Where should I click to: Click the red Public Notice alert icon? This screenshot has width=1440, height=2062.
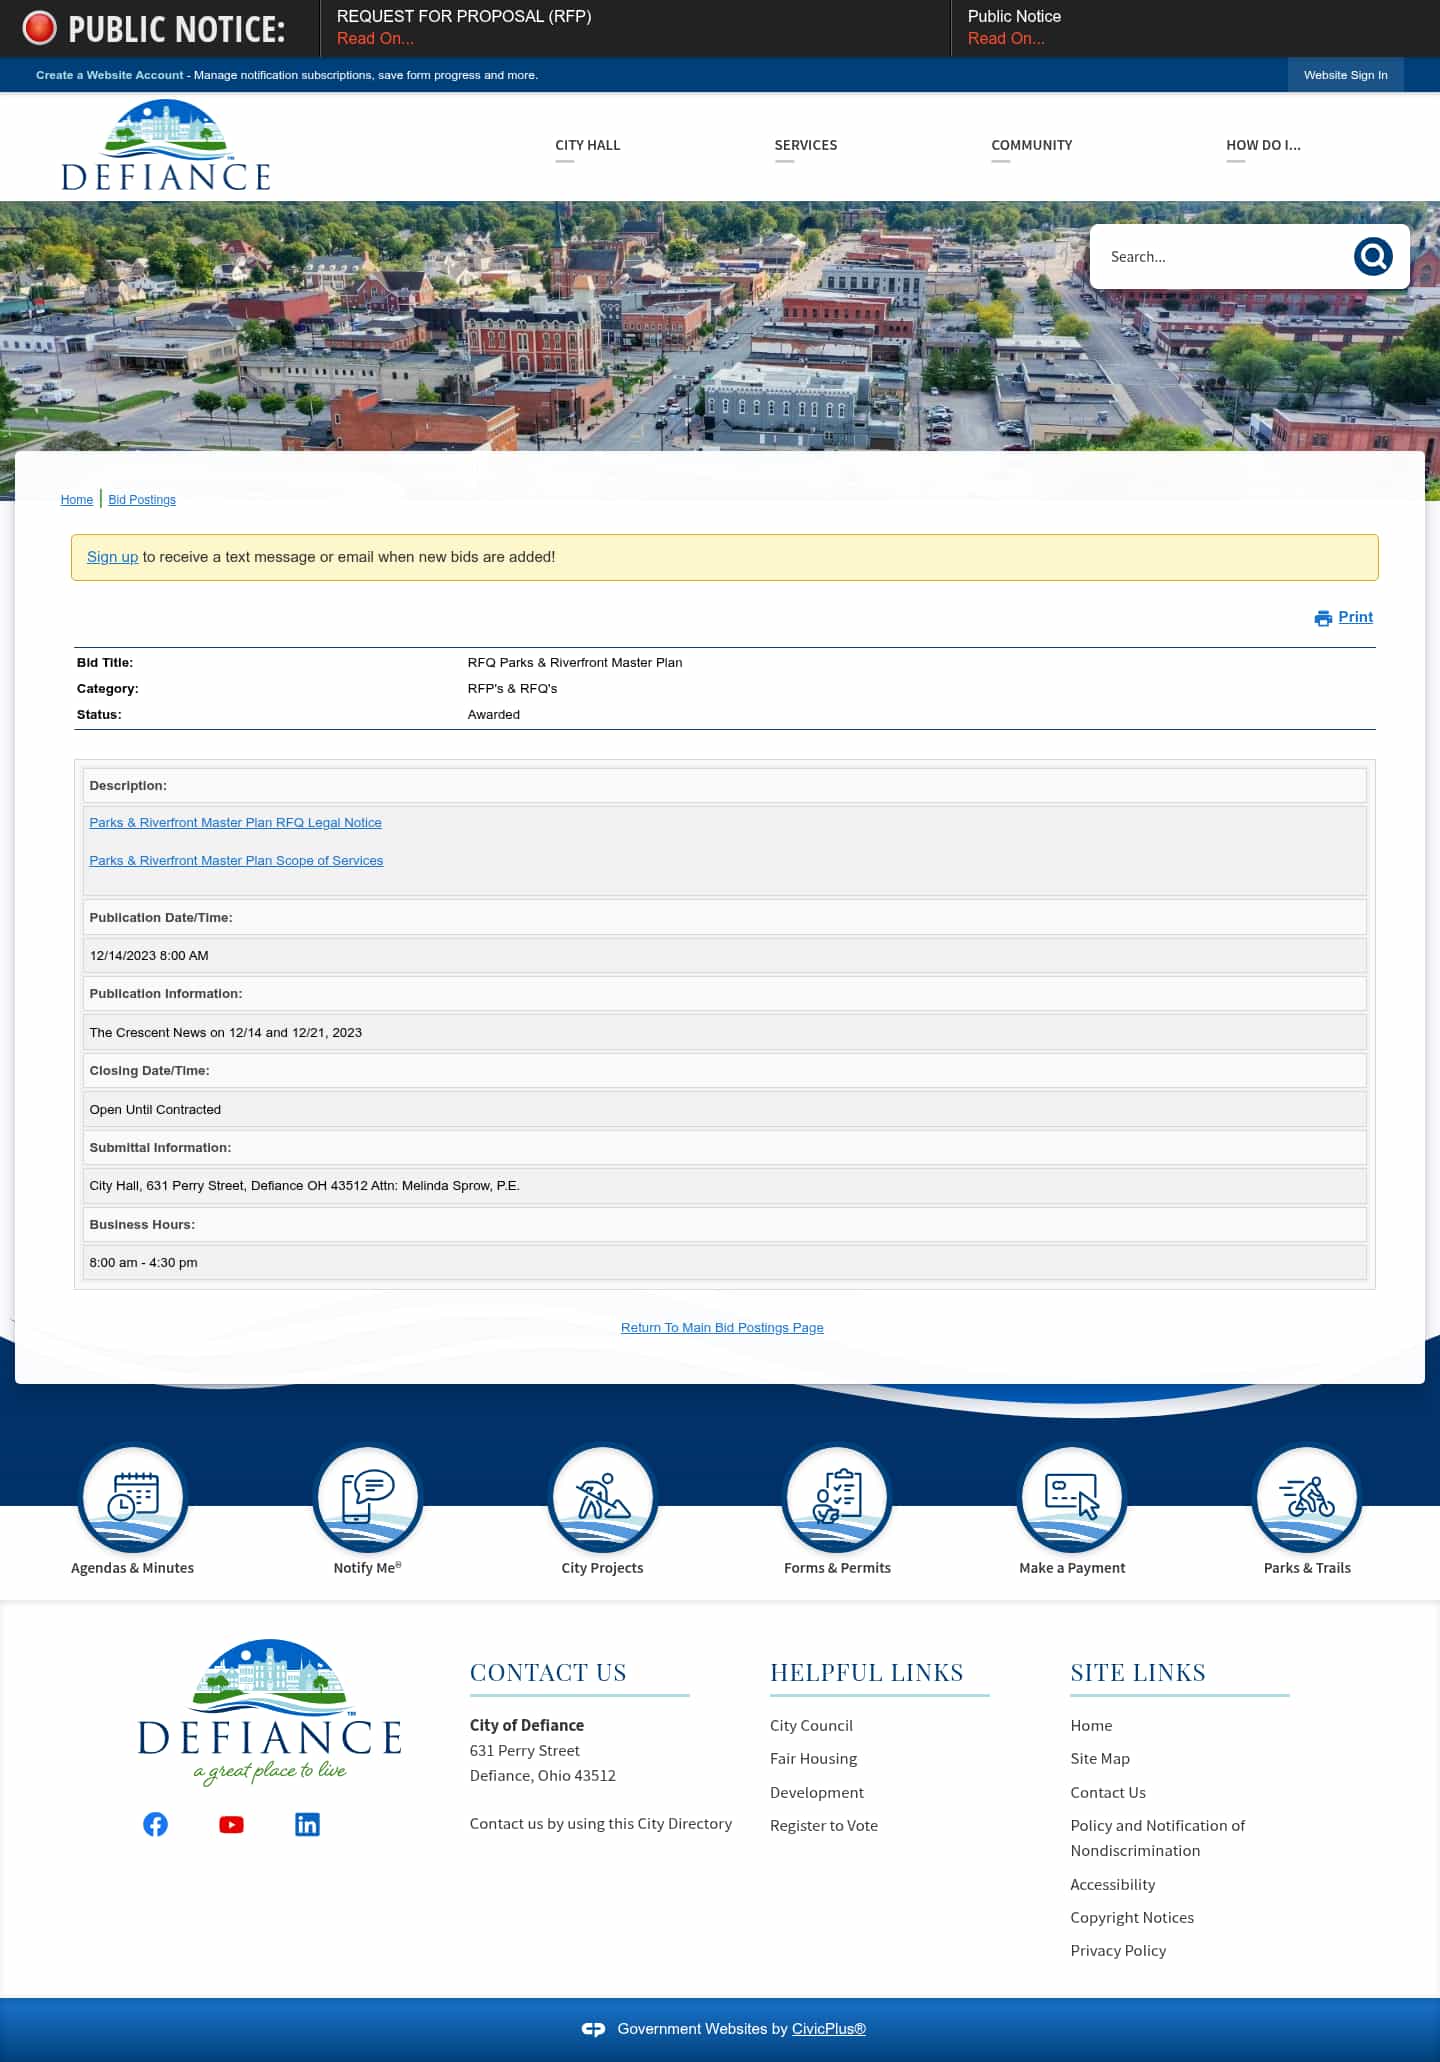click(40, 28)
